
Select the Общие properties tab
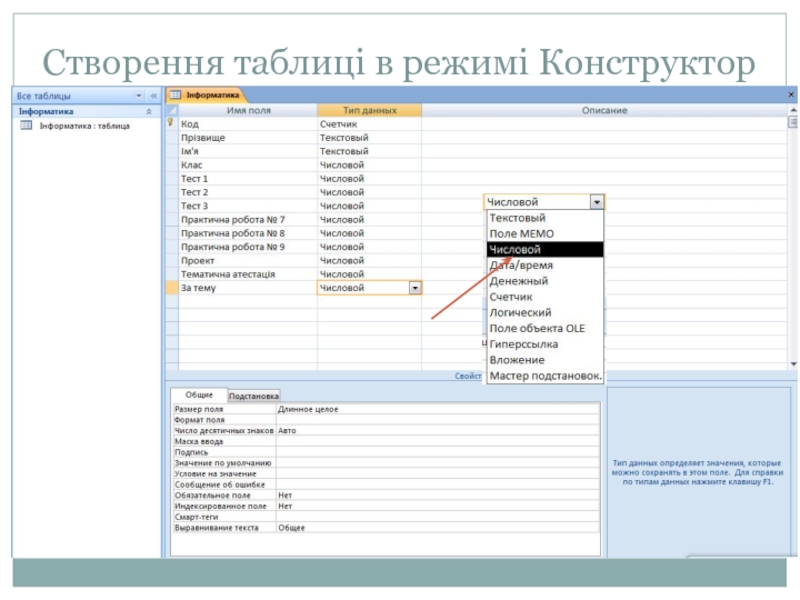[x=199, y=395]
